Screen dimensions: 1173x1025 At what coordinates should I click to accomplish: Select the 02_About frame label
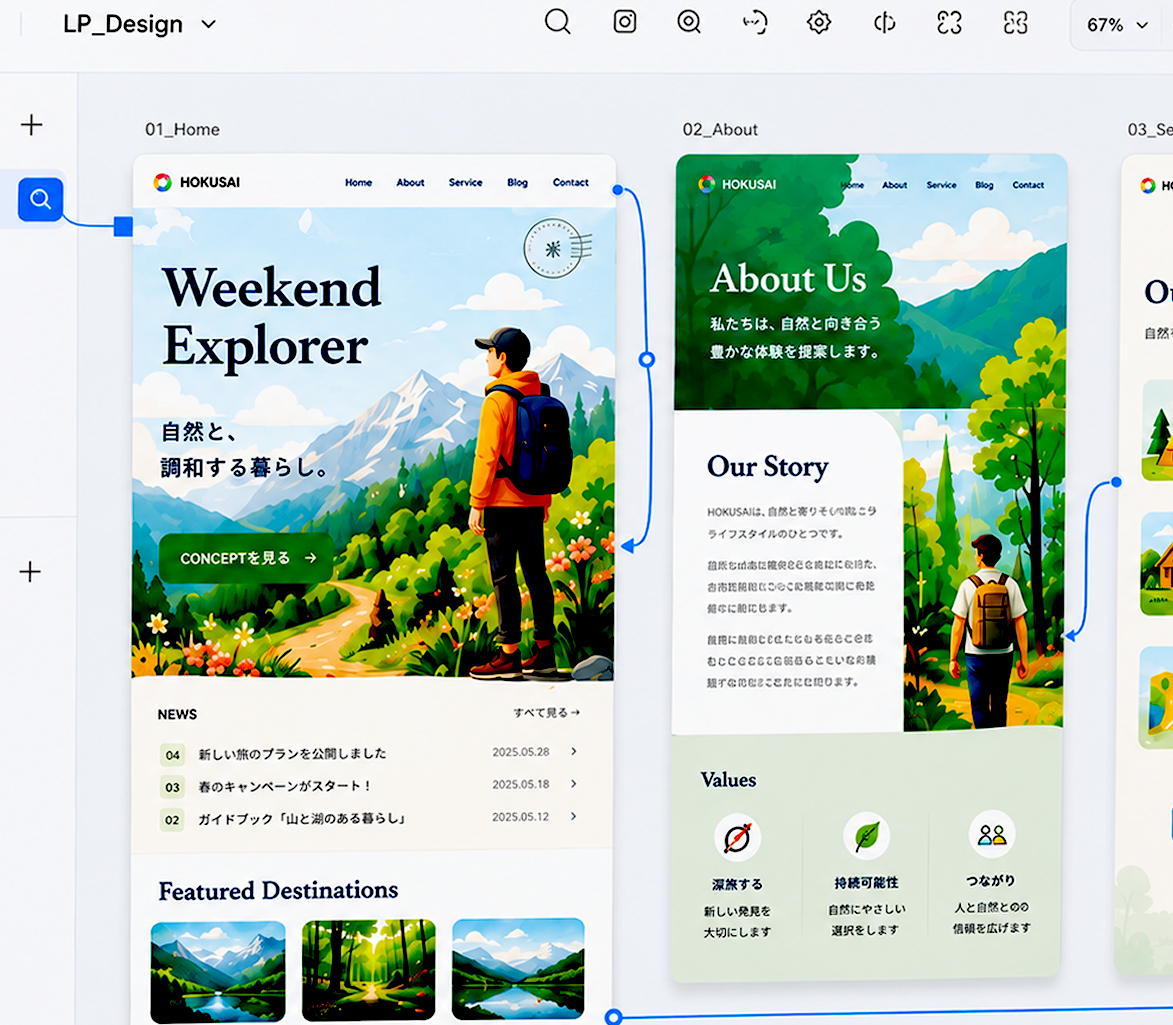pos(720,129)
